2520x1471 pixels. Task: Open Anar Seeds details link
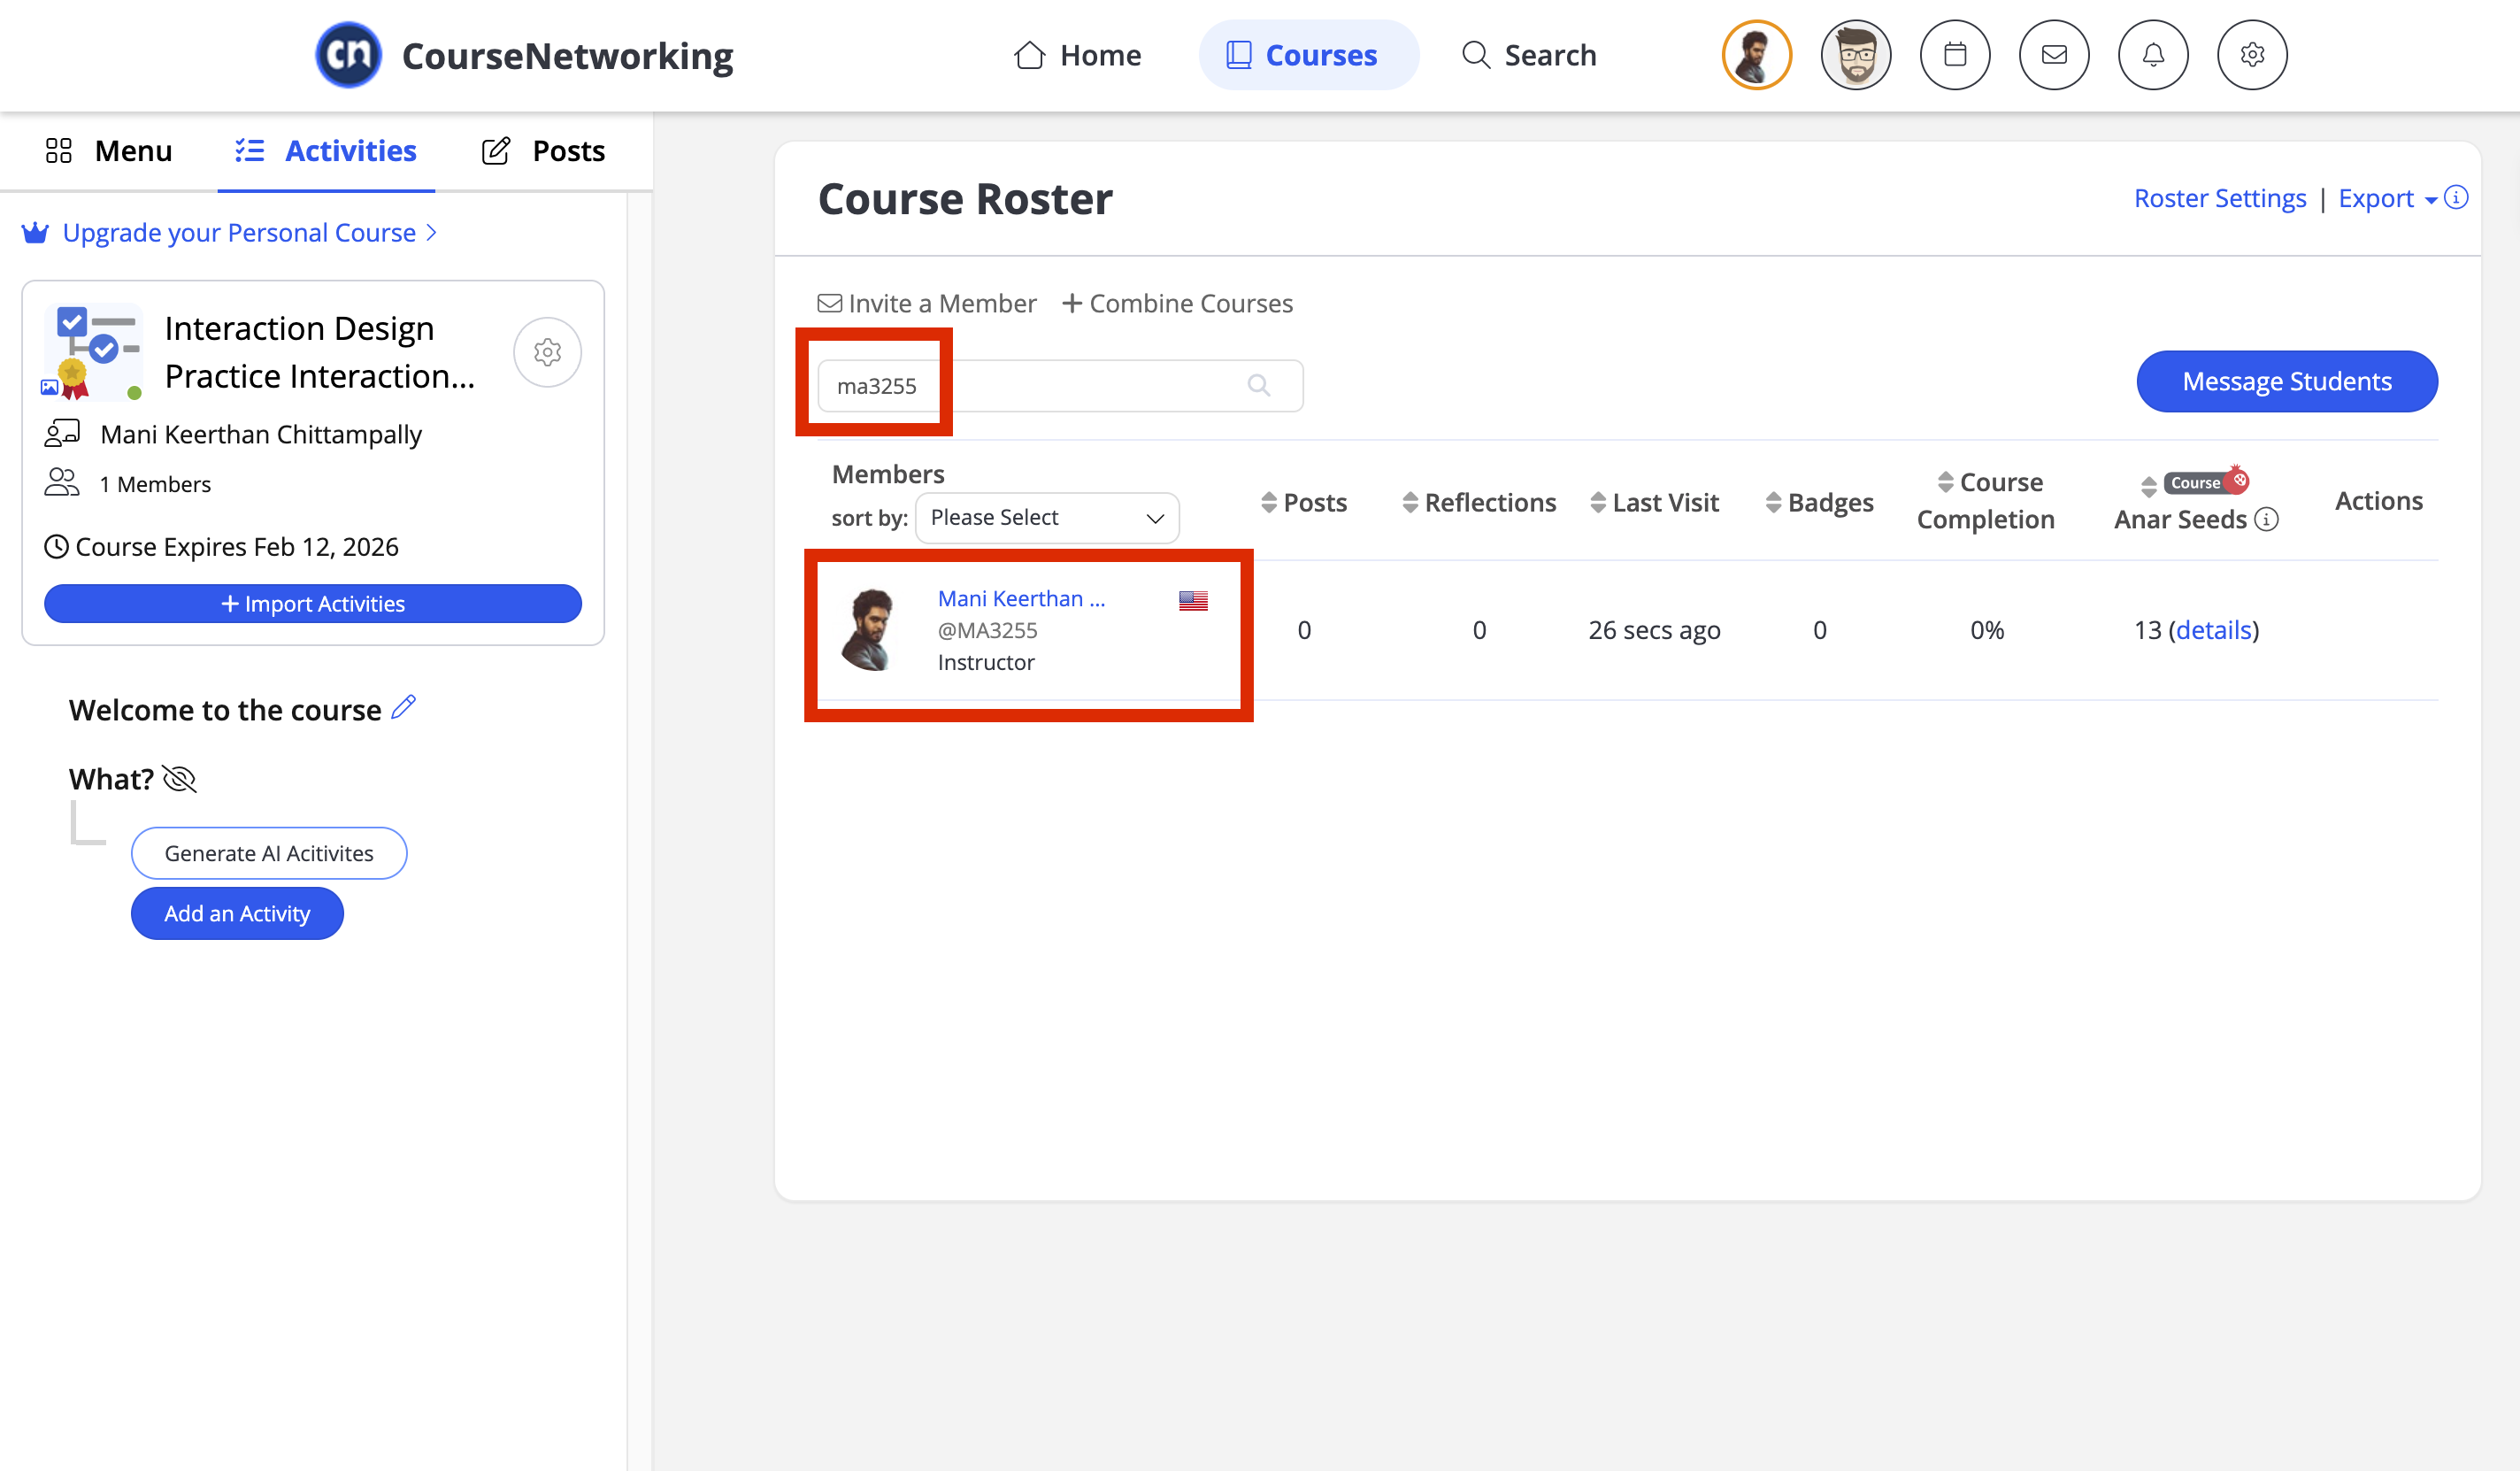[2214, 629]
